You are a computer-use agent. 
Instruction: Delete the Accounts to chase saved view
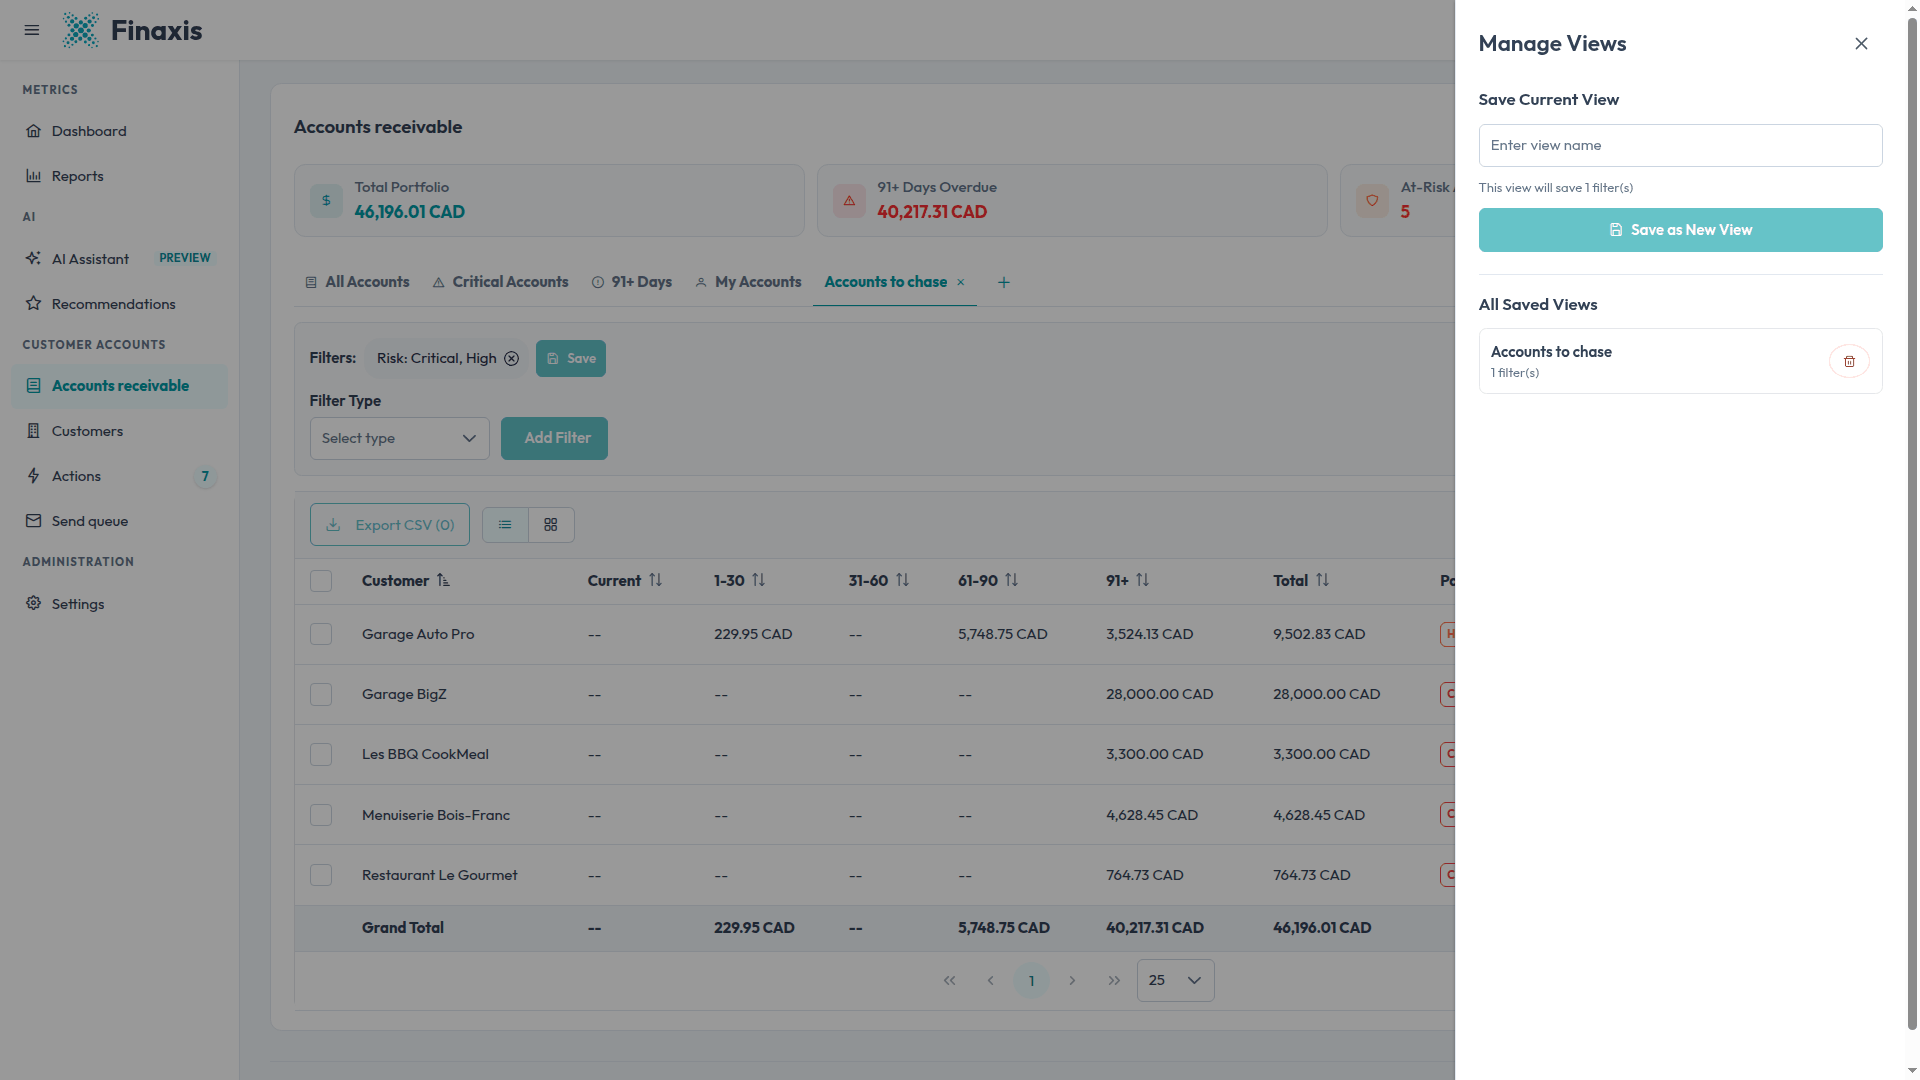1849,362
